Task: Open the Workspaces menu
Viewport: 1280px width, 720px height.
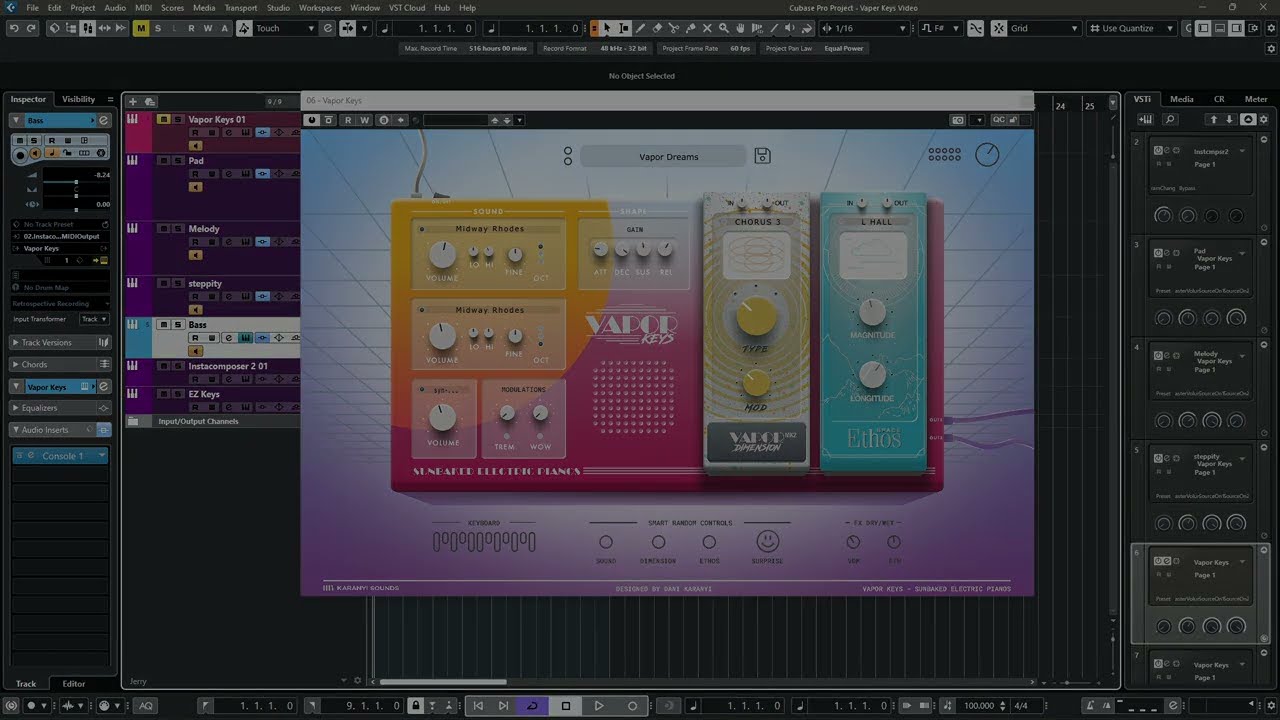Action: click(320, 8)
